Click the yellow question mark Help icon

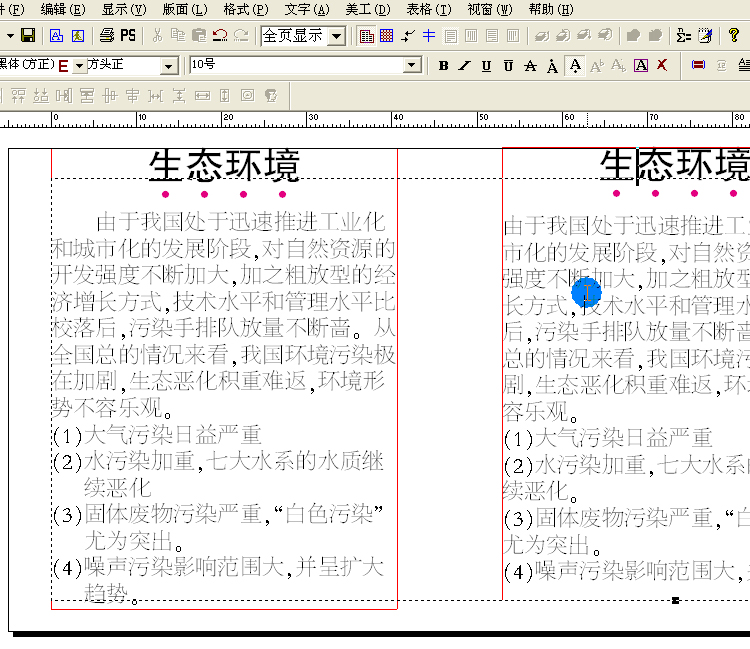pos(733,36)
